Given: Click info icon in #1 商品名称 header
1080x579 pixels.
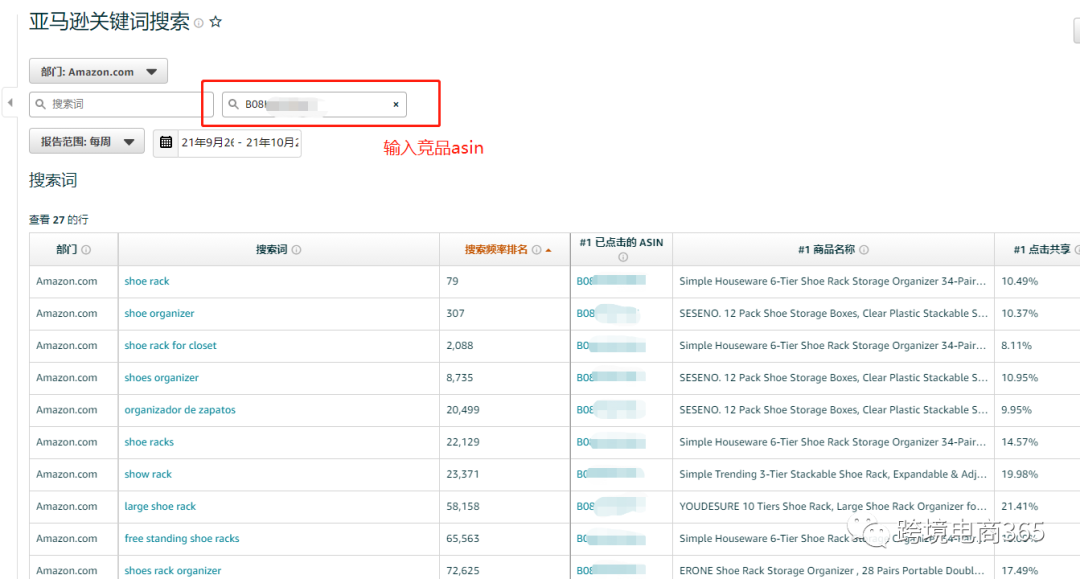Looking at the screenshot, I should pyautogui.click(x=864, y=250).
